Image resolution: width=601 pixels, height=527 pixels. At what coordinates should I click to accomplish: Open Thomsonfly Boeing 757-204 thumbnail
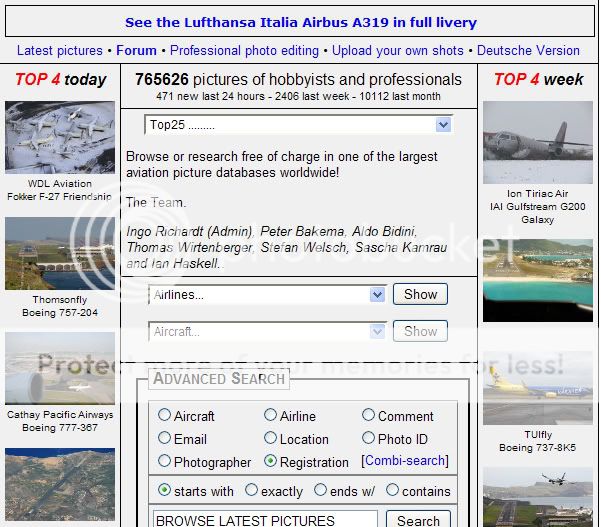point(60,253)
